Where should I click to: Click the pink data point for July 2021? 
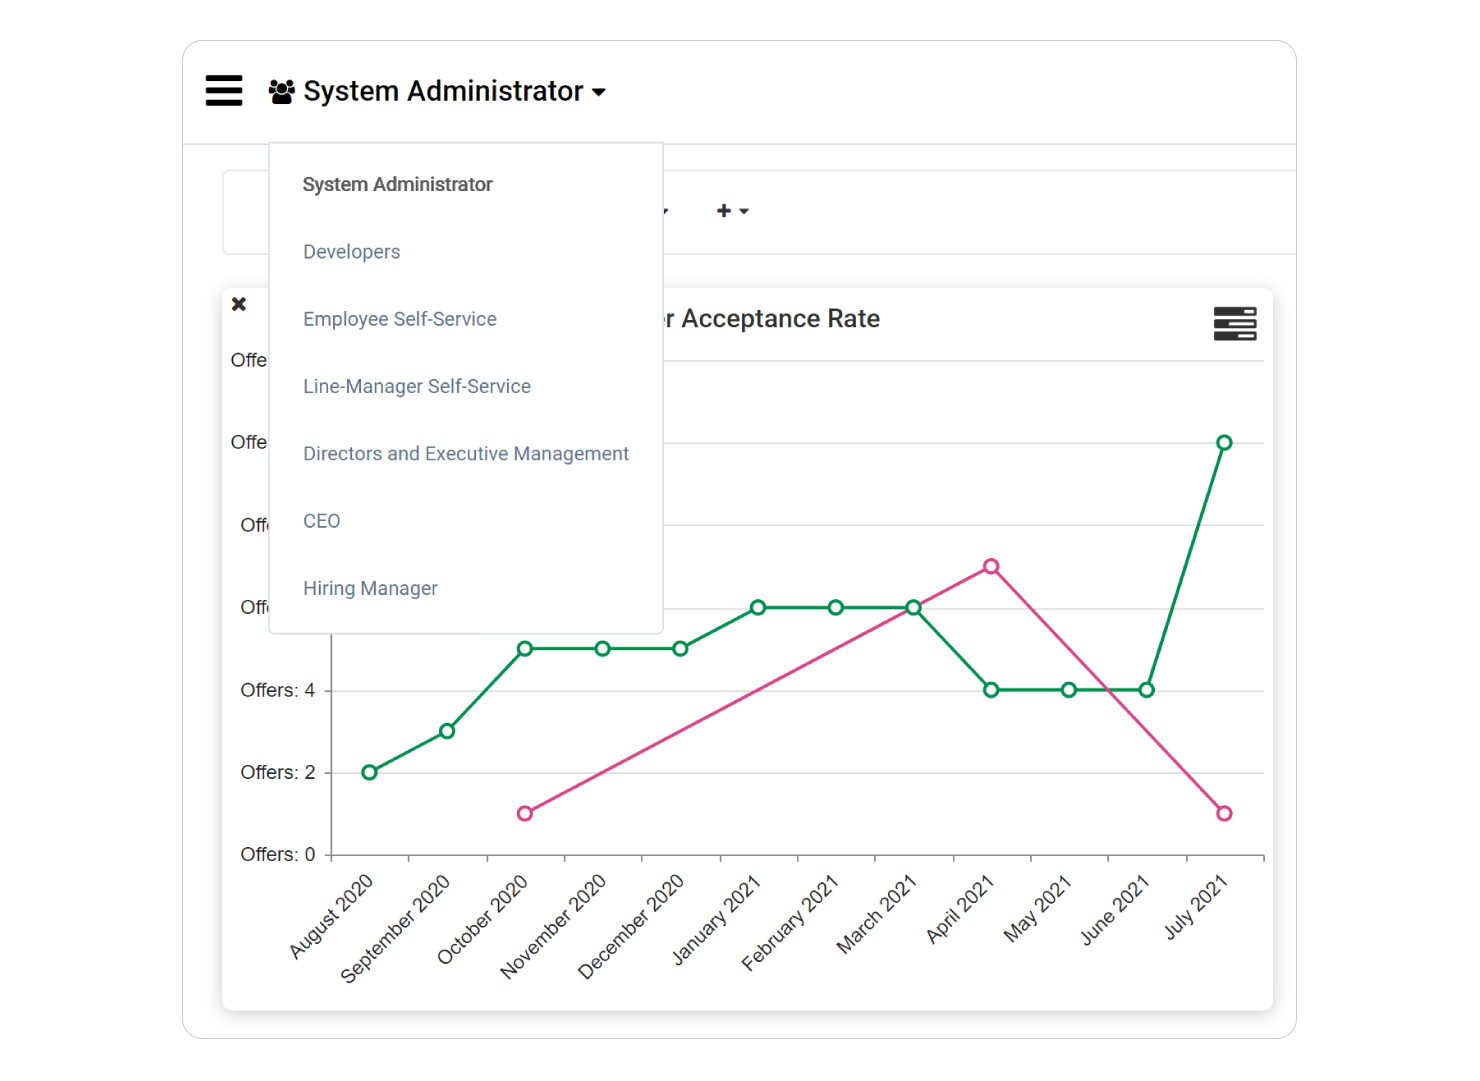click(1224, 813)
